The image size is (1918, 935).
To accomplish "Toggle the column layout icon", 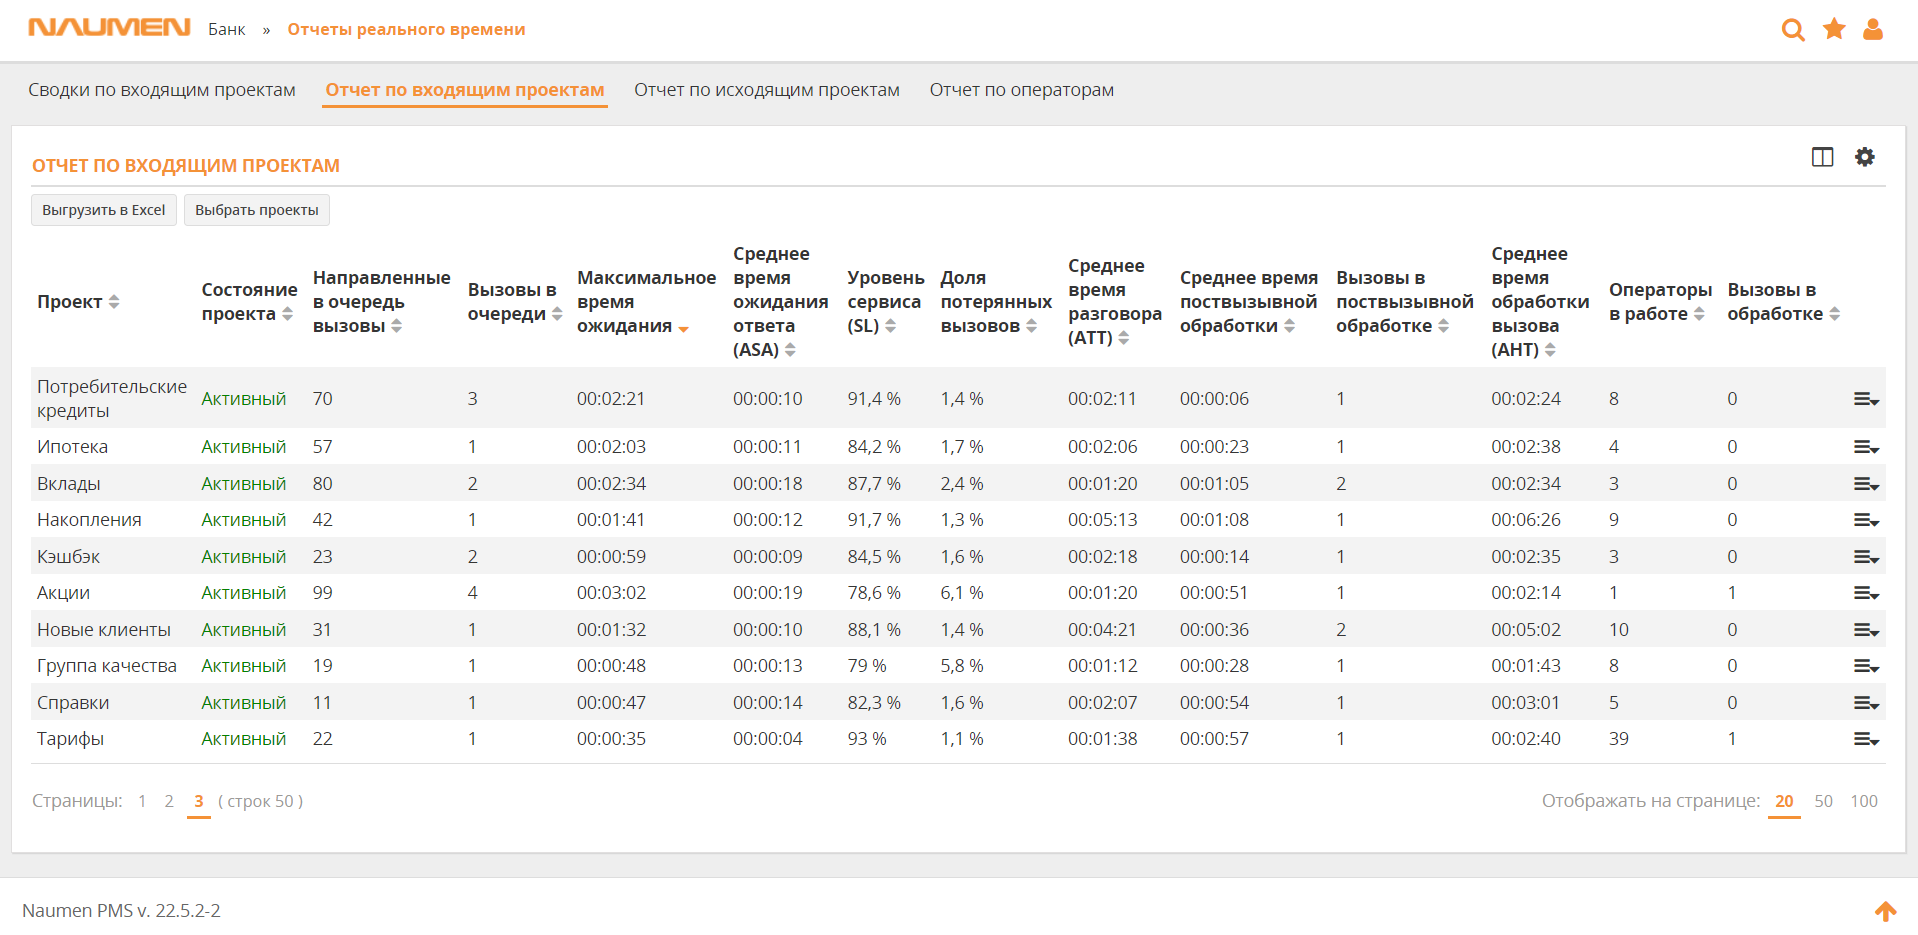I will pos(1822,157).
